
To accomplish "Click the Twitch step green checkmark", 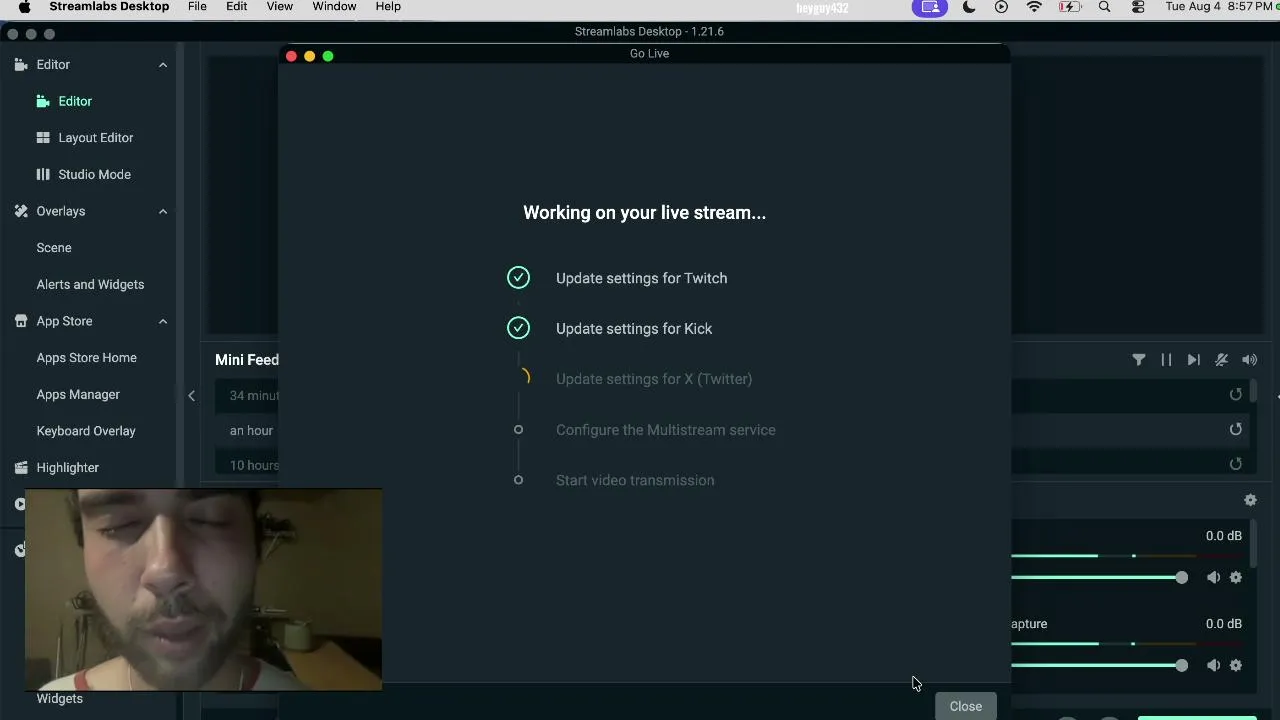I will tap(518, 278).
